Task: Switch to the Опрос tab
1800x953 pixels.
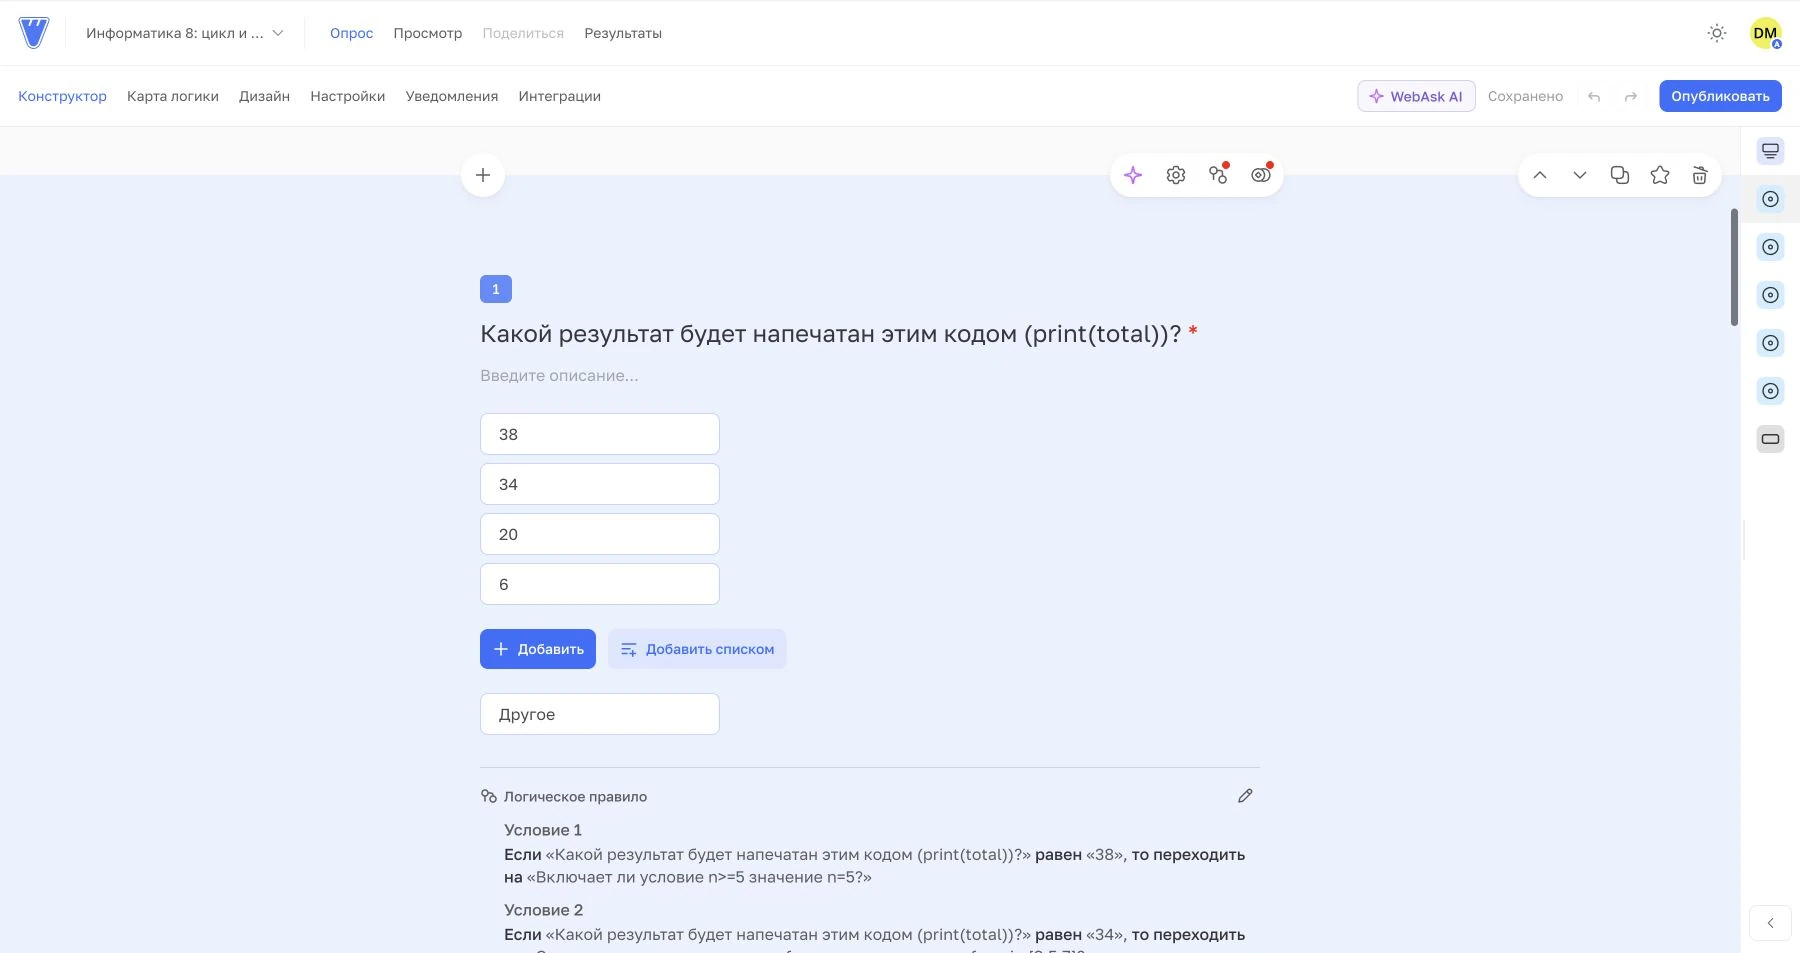Action: pos(351,33)
